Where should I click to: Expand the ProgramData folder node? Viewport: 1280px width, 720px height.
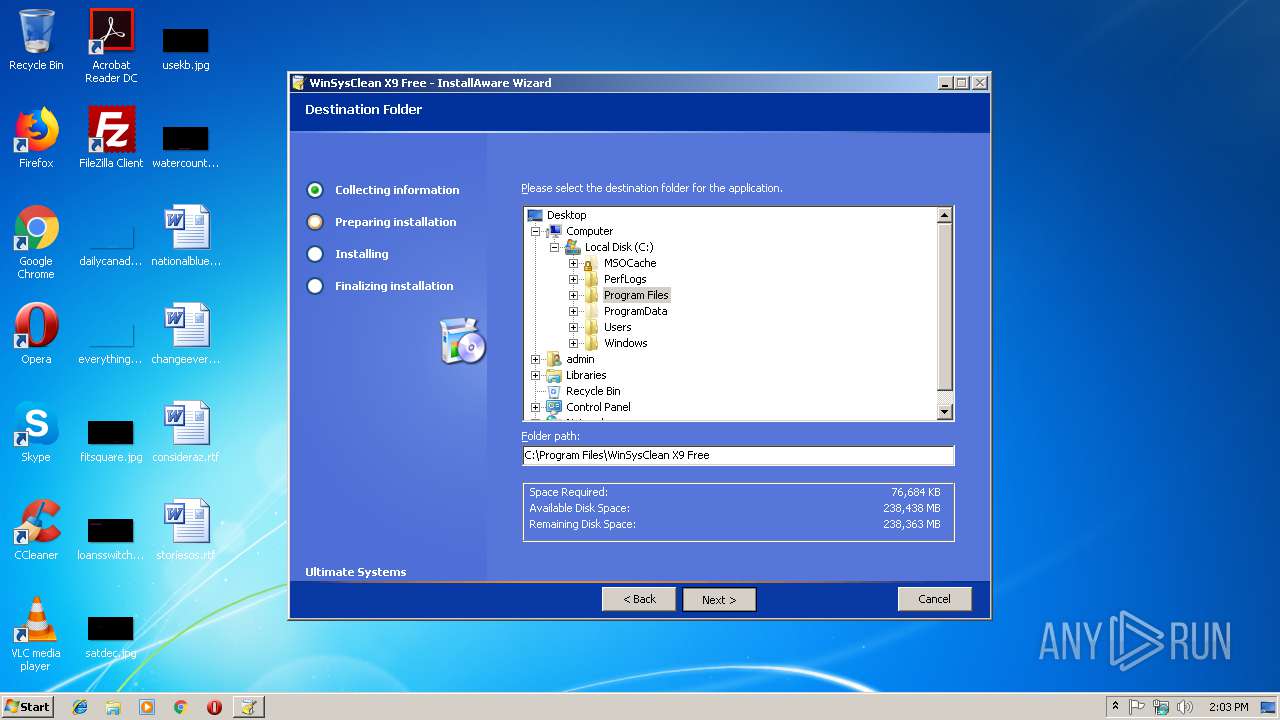573,311
